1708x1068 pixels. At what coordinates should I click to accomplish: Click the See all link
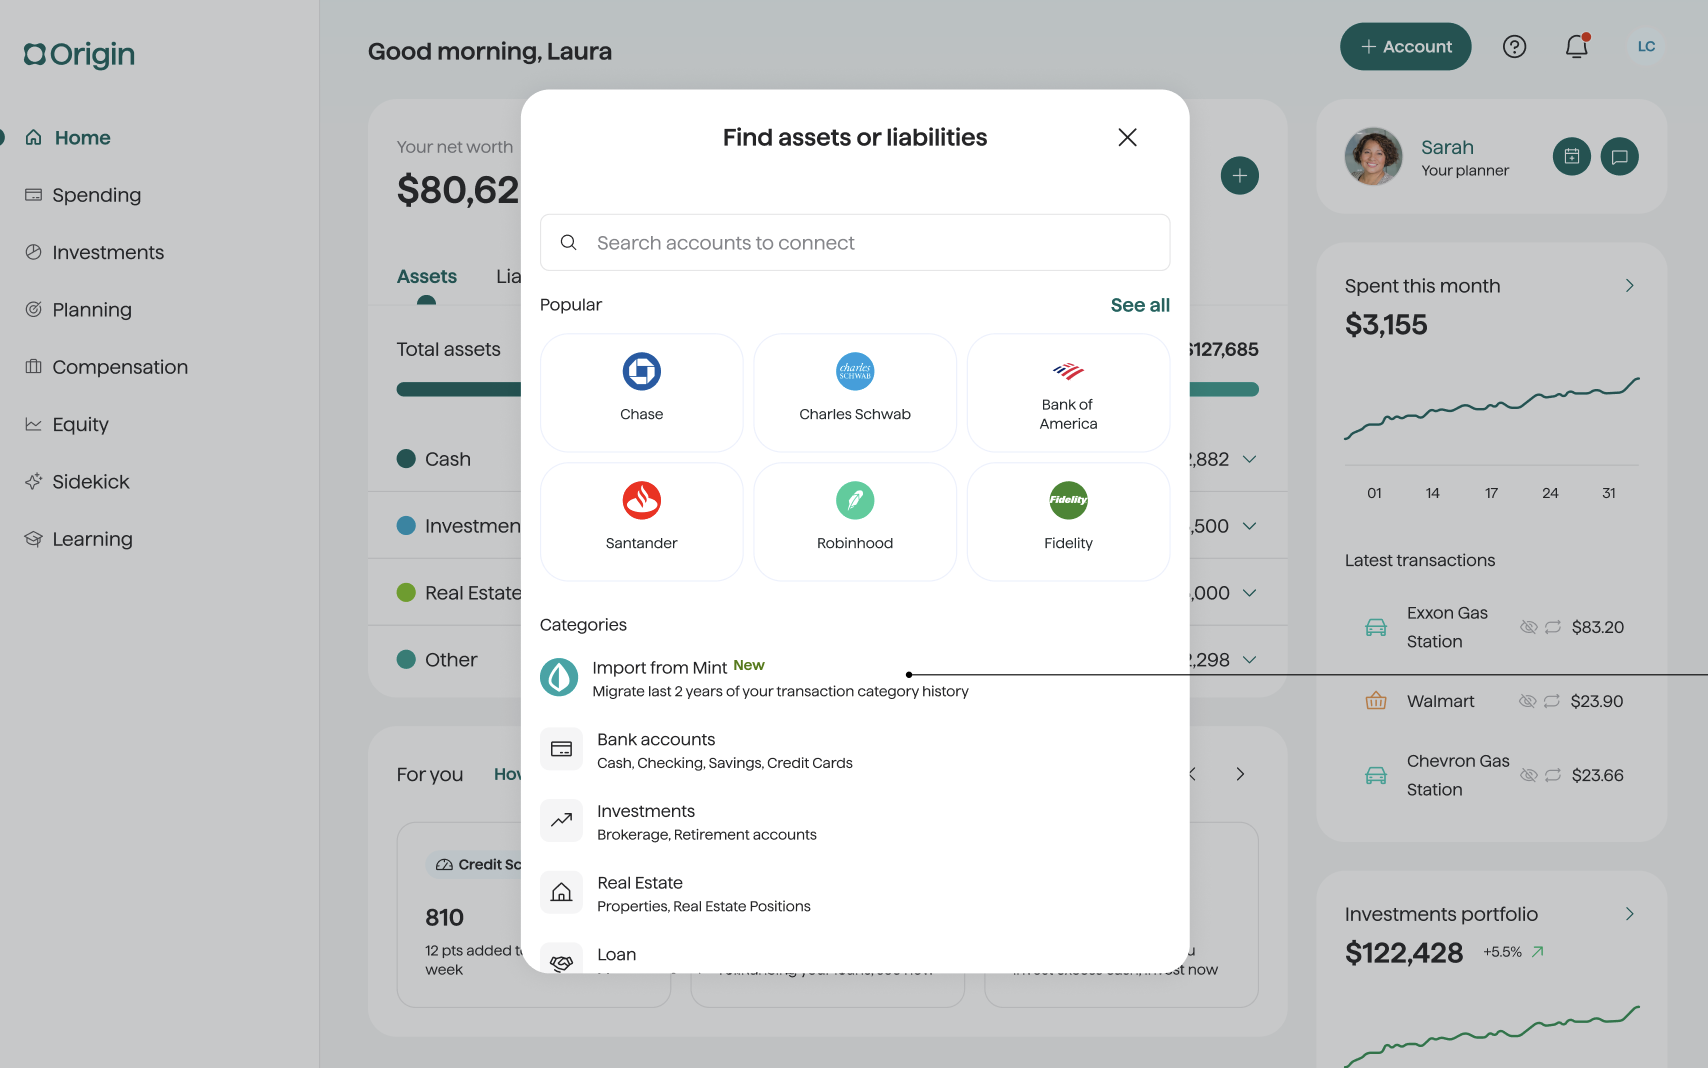[1140, 305]
